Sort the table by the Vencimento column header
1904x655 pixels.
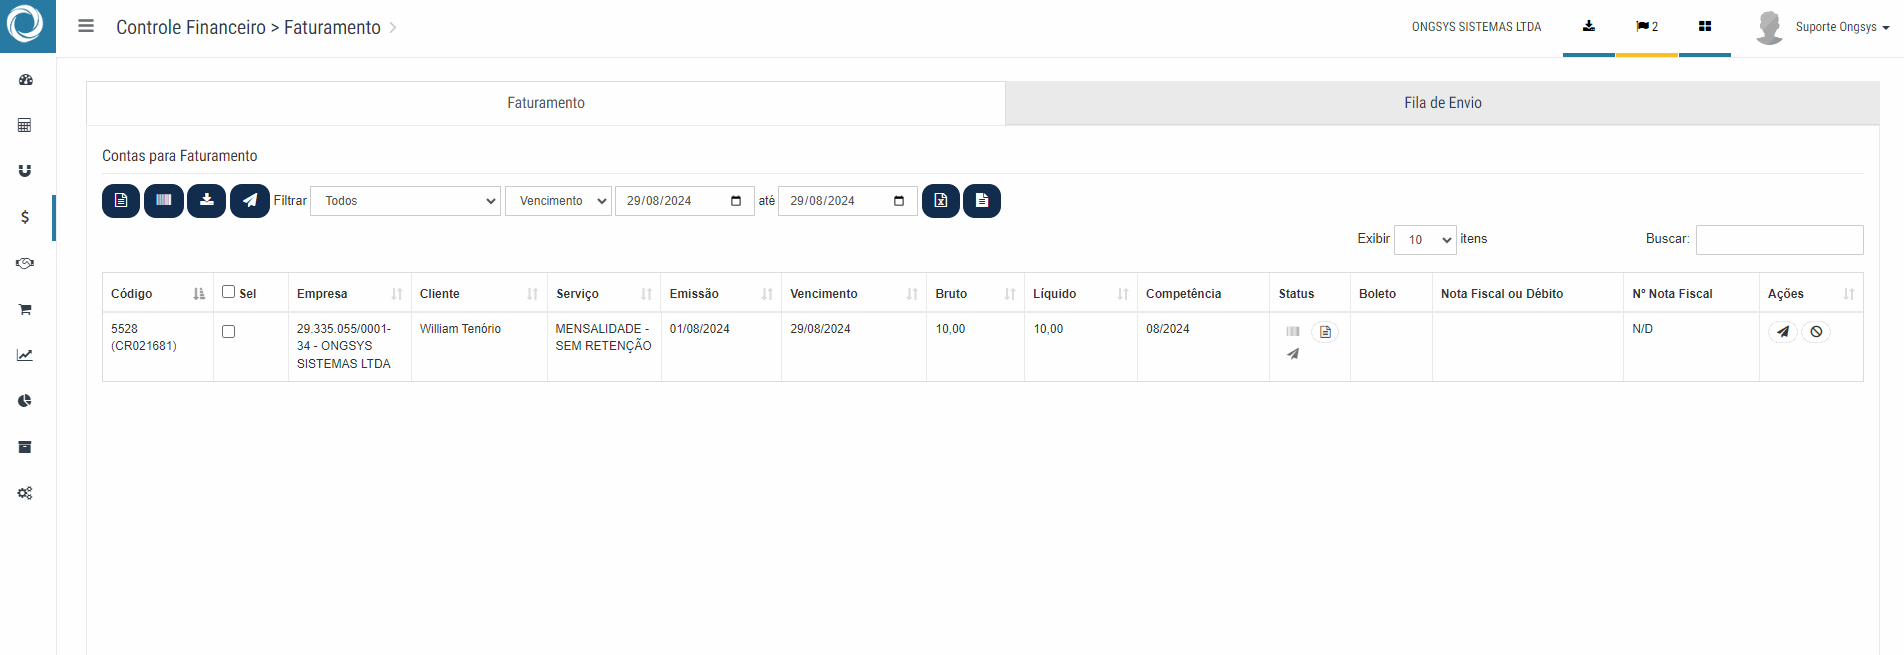click(854, 293)
